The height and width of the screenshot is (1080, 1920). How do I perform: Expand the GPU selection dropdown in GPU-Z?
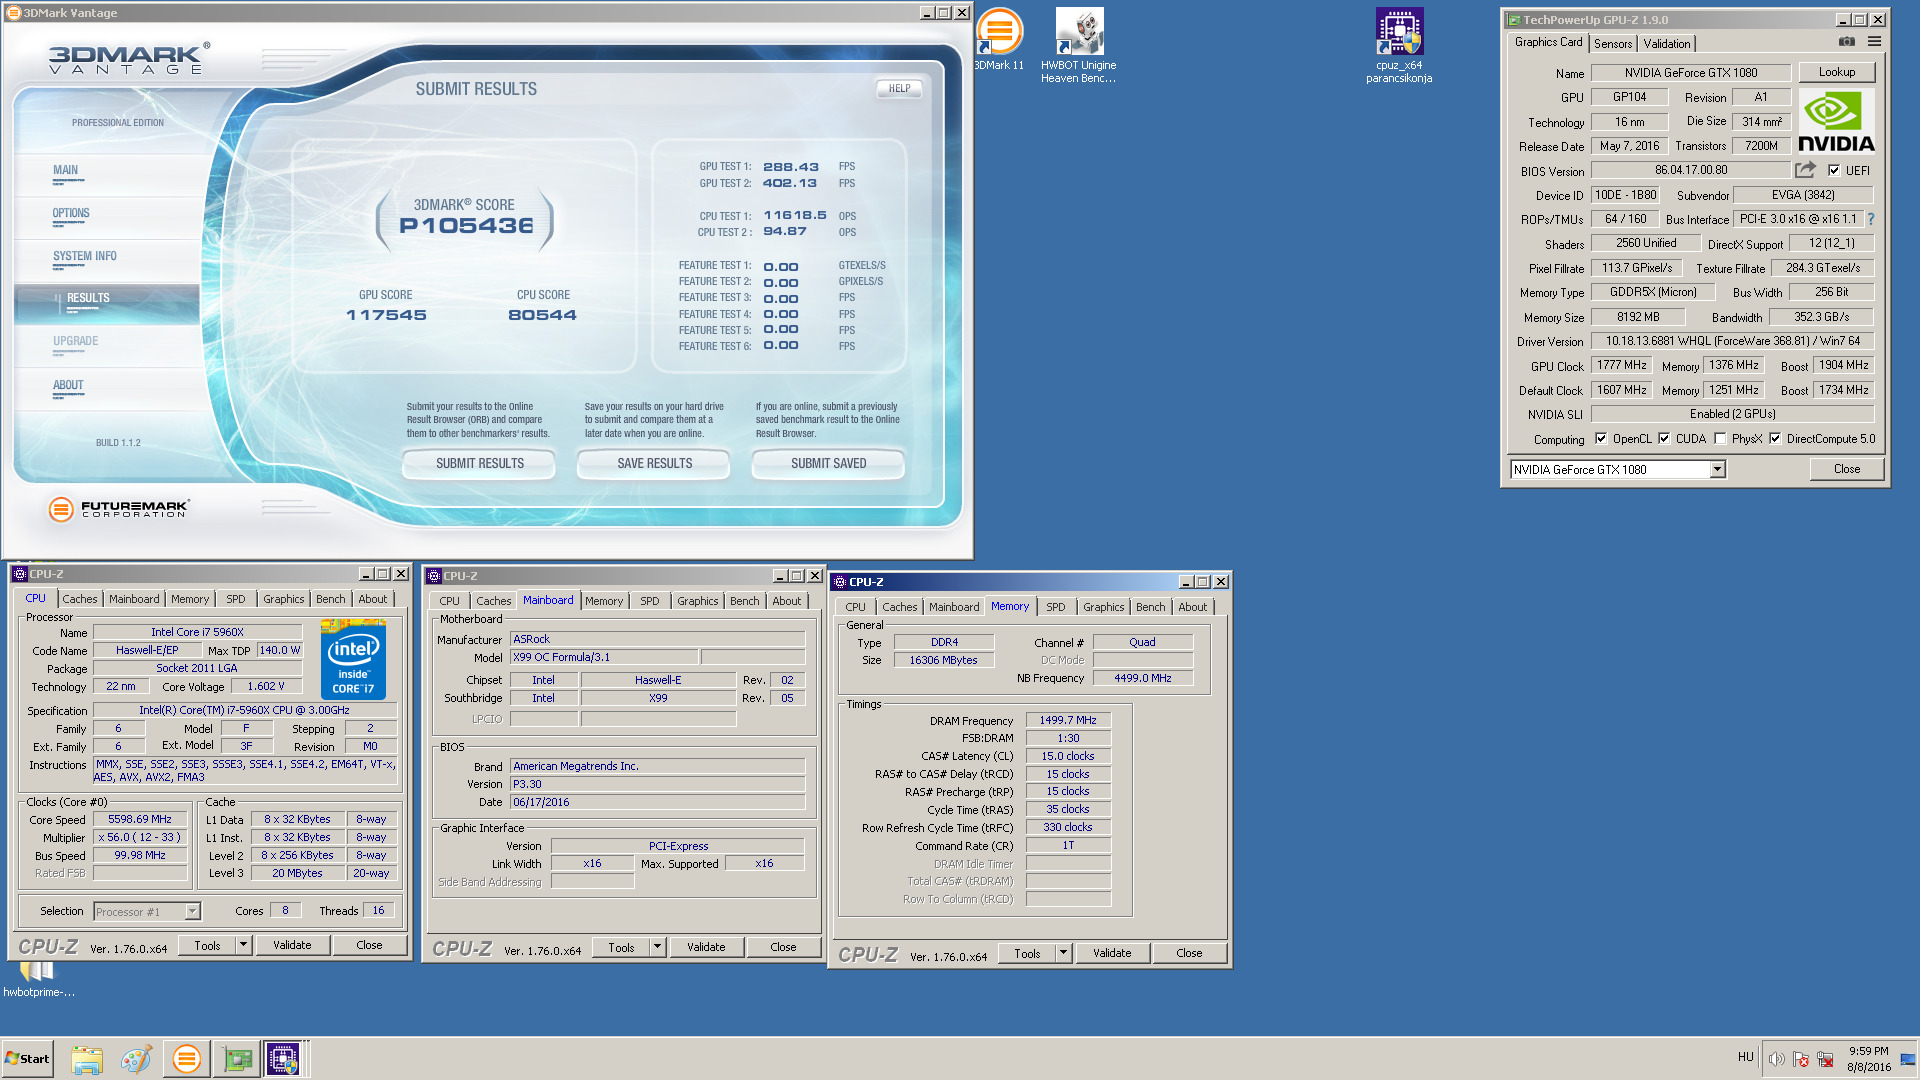(1717, 470)
